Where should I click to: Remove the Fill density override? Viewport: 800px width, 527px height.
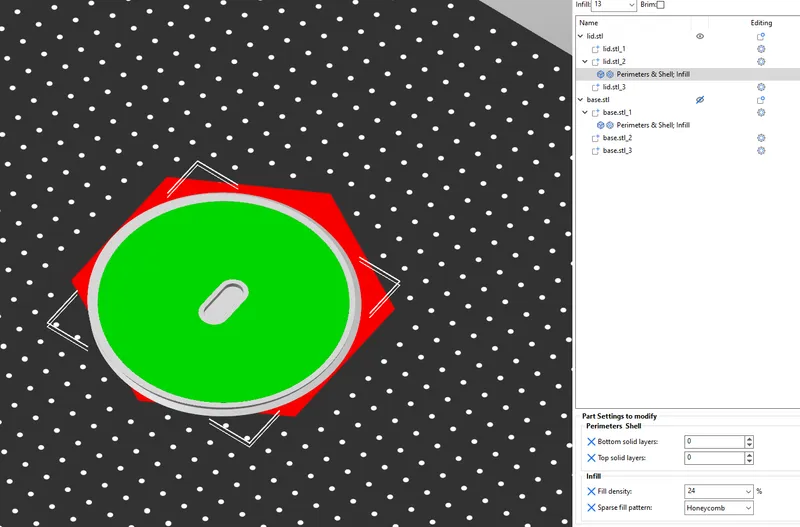pos(591,491)
